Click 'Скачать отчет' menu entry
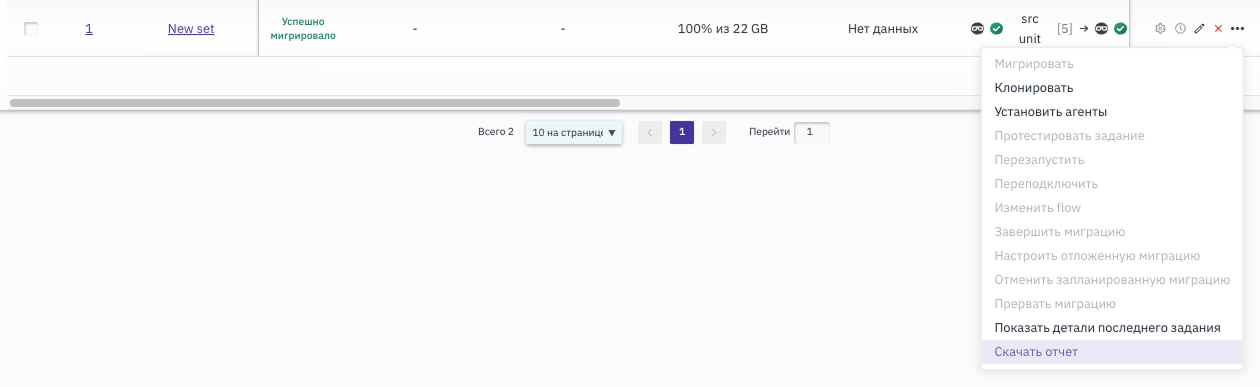 click(x=1036, y=352)
